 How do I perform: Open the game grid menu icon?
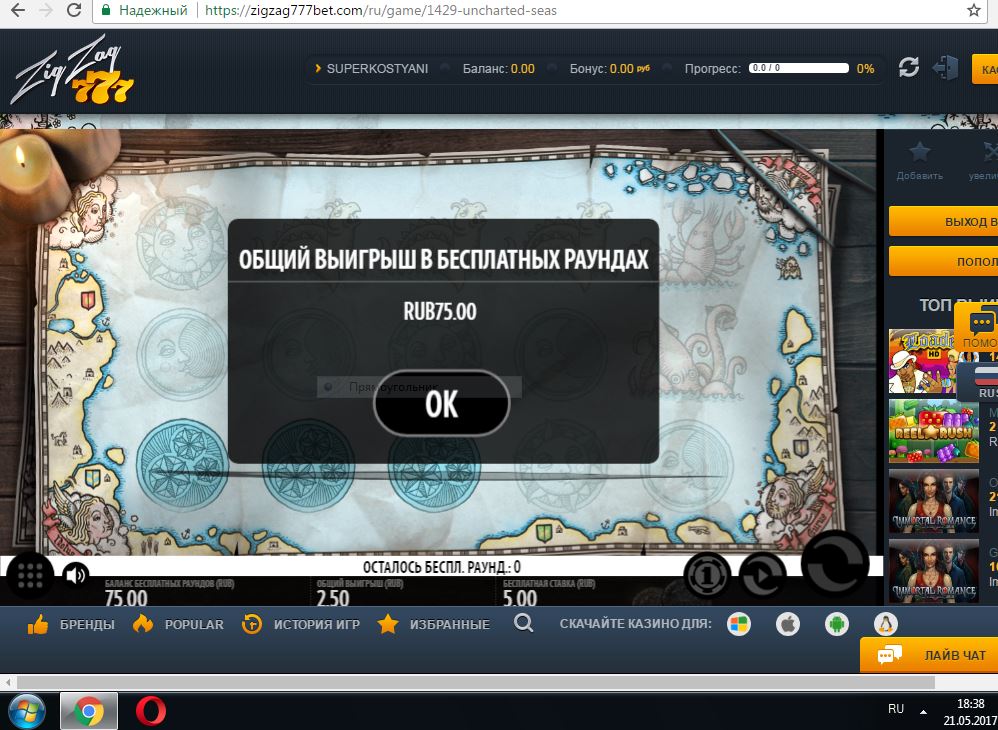point(29,576)
